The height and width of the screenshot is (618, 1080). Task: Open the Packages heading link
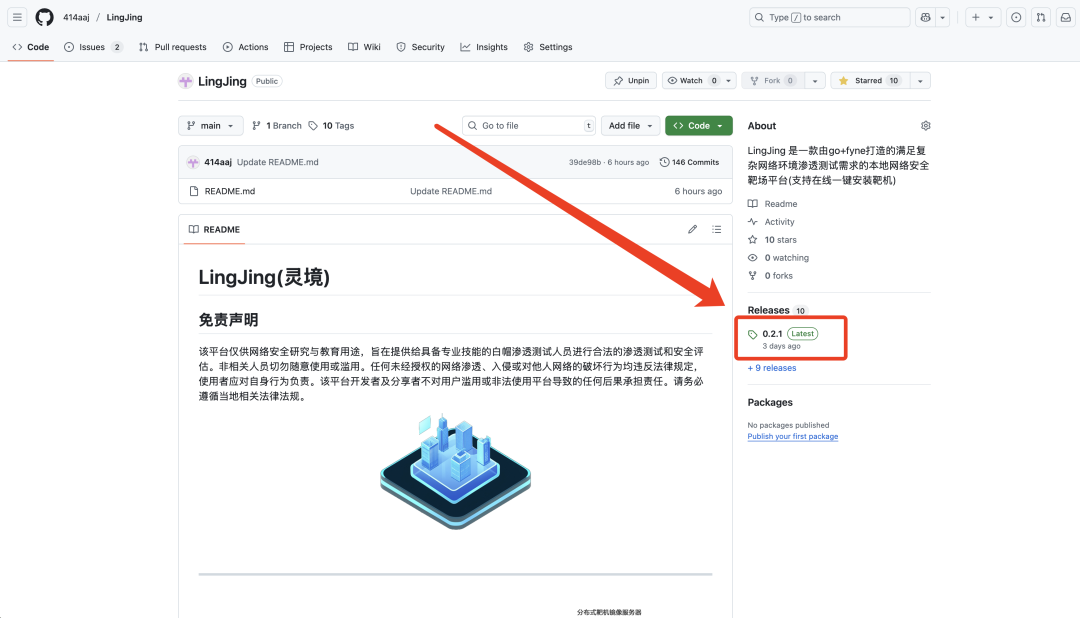770,402
